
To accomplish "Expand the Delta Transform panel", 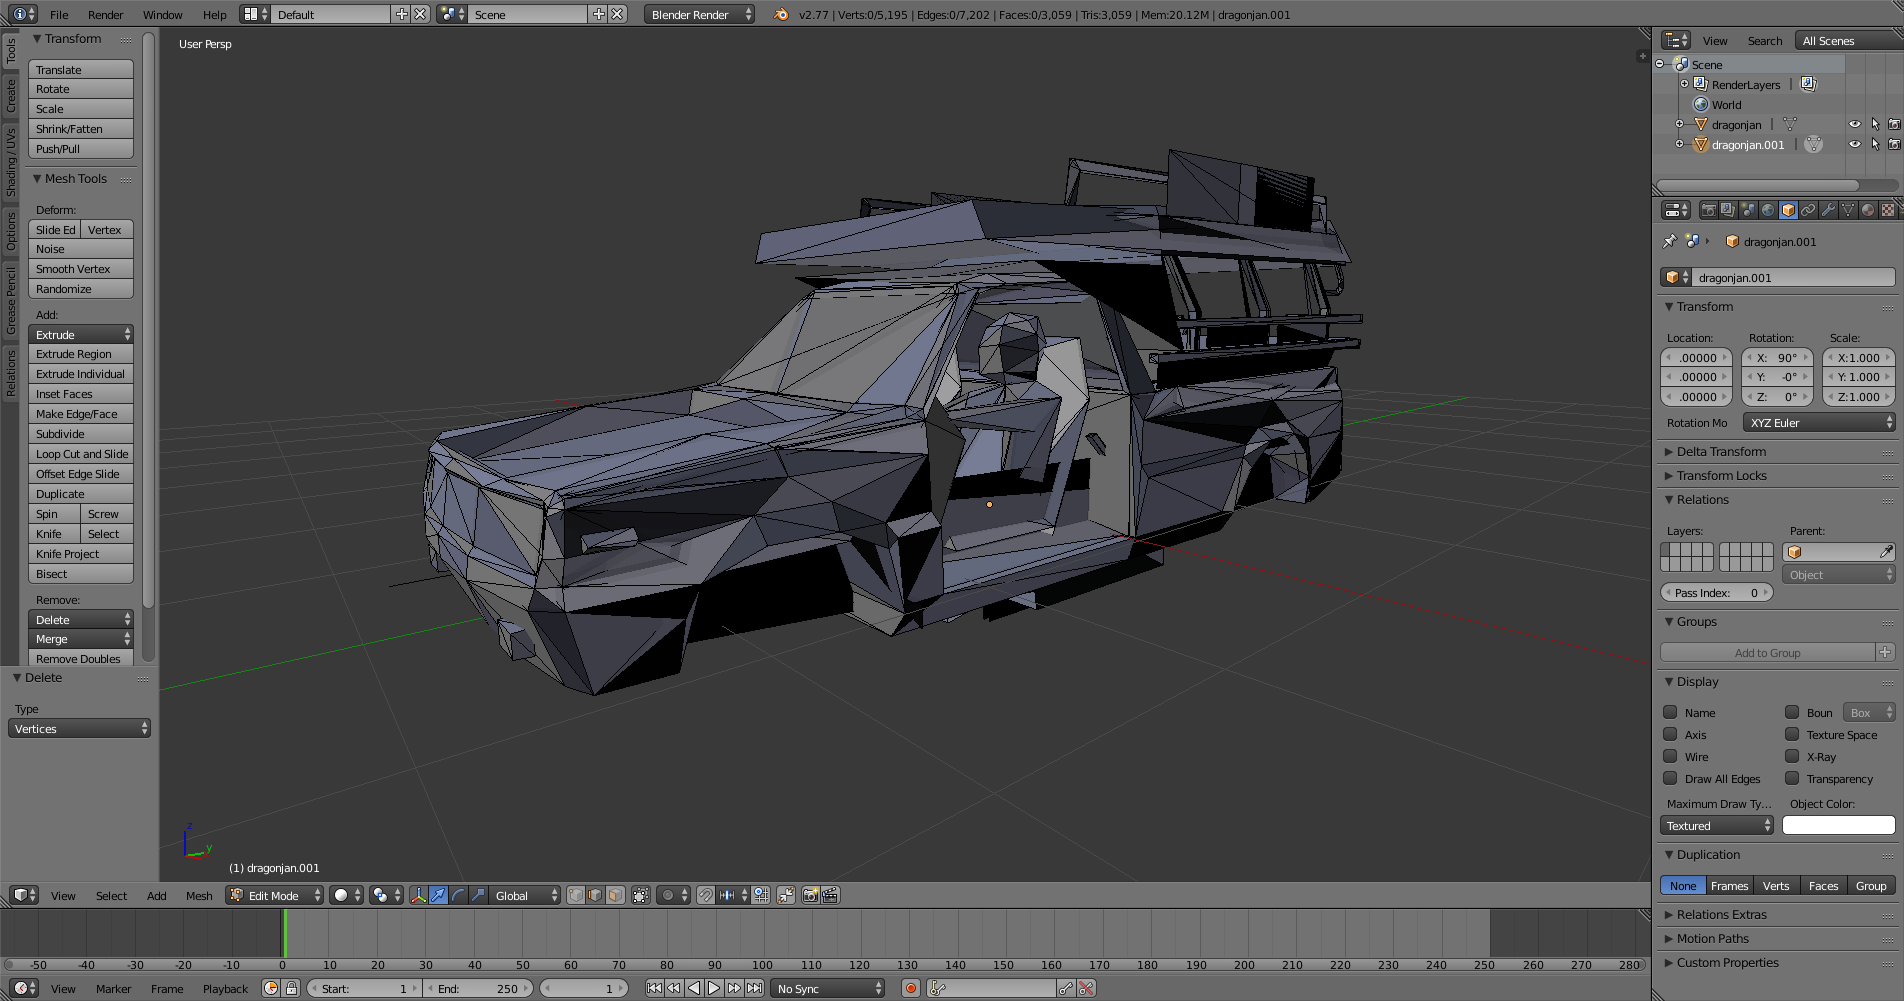I will tap(1721, 452).
